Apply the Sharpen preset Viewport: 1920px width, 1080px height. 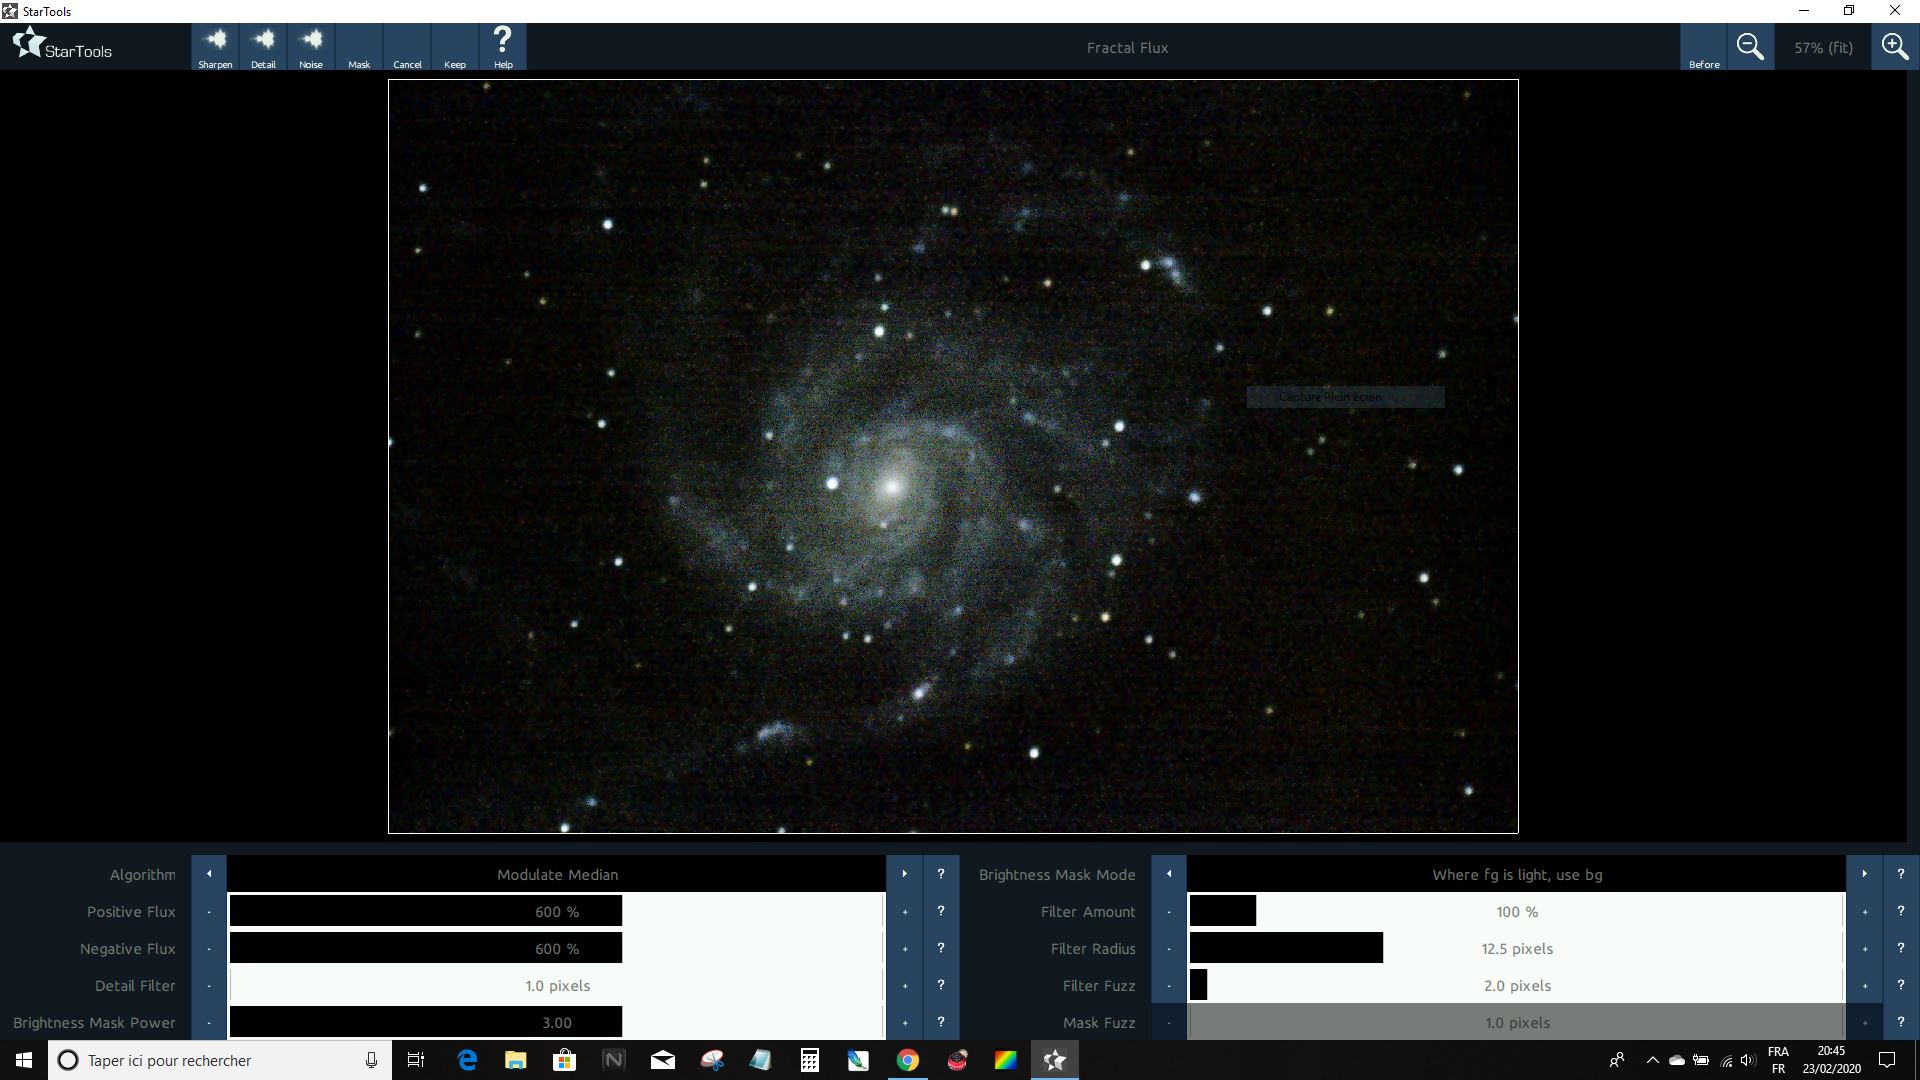(215, 47)
